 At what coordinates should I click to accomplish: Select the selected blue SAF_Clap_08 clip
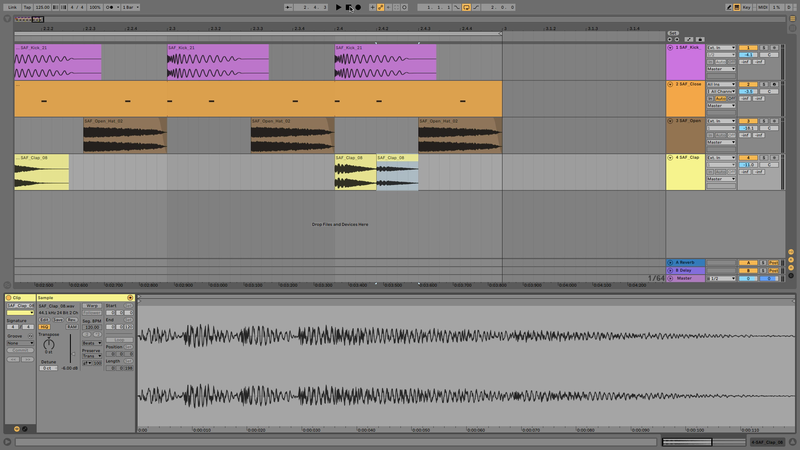coord(397,172)
